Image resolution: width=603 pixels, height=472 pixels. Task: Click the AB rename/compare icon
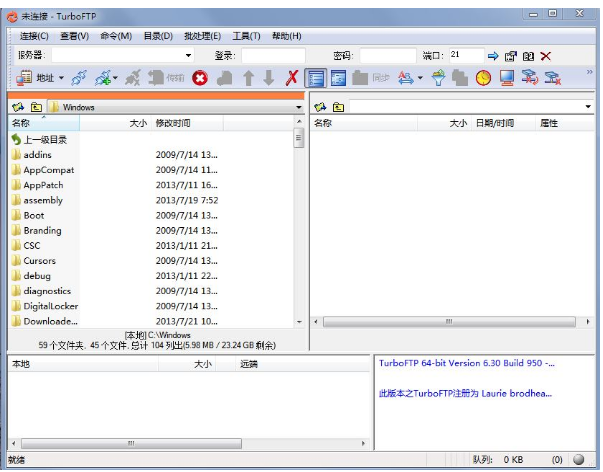pyautogui.click(x=406, y=78)
